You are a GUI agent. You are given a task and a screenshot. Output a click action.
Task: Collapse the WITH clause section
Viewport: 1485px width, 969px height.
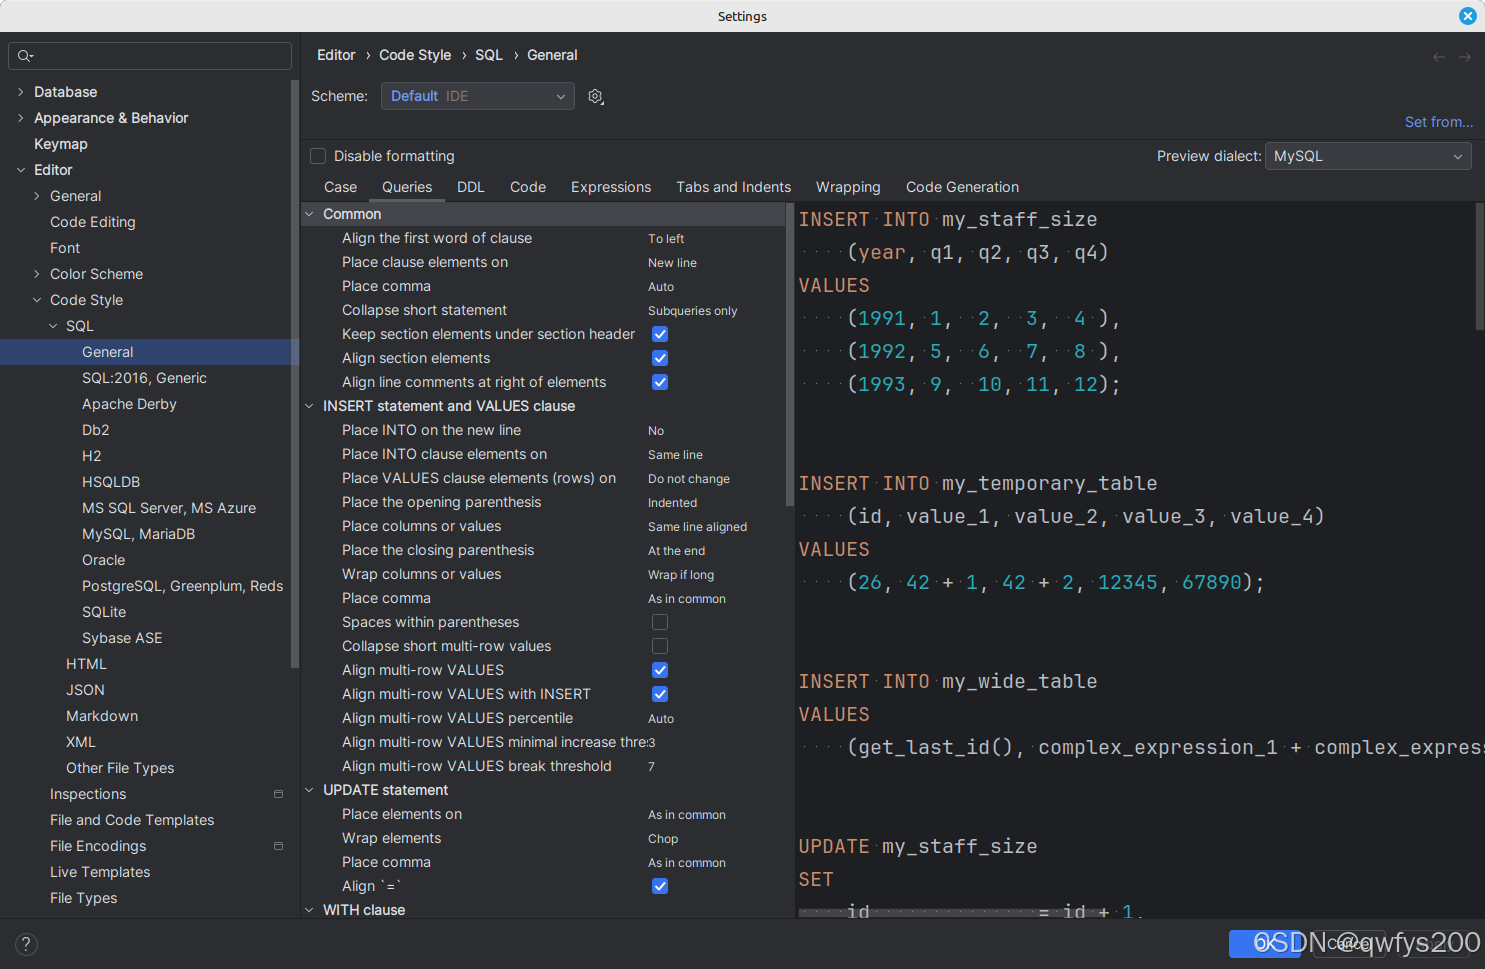point(310,910)
